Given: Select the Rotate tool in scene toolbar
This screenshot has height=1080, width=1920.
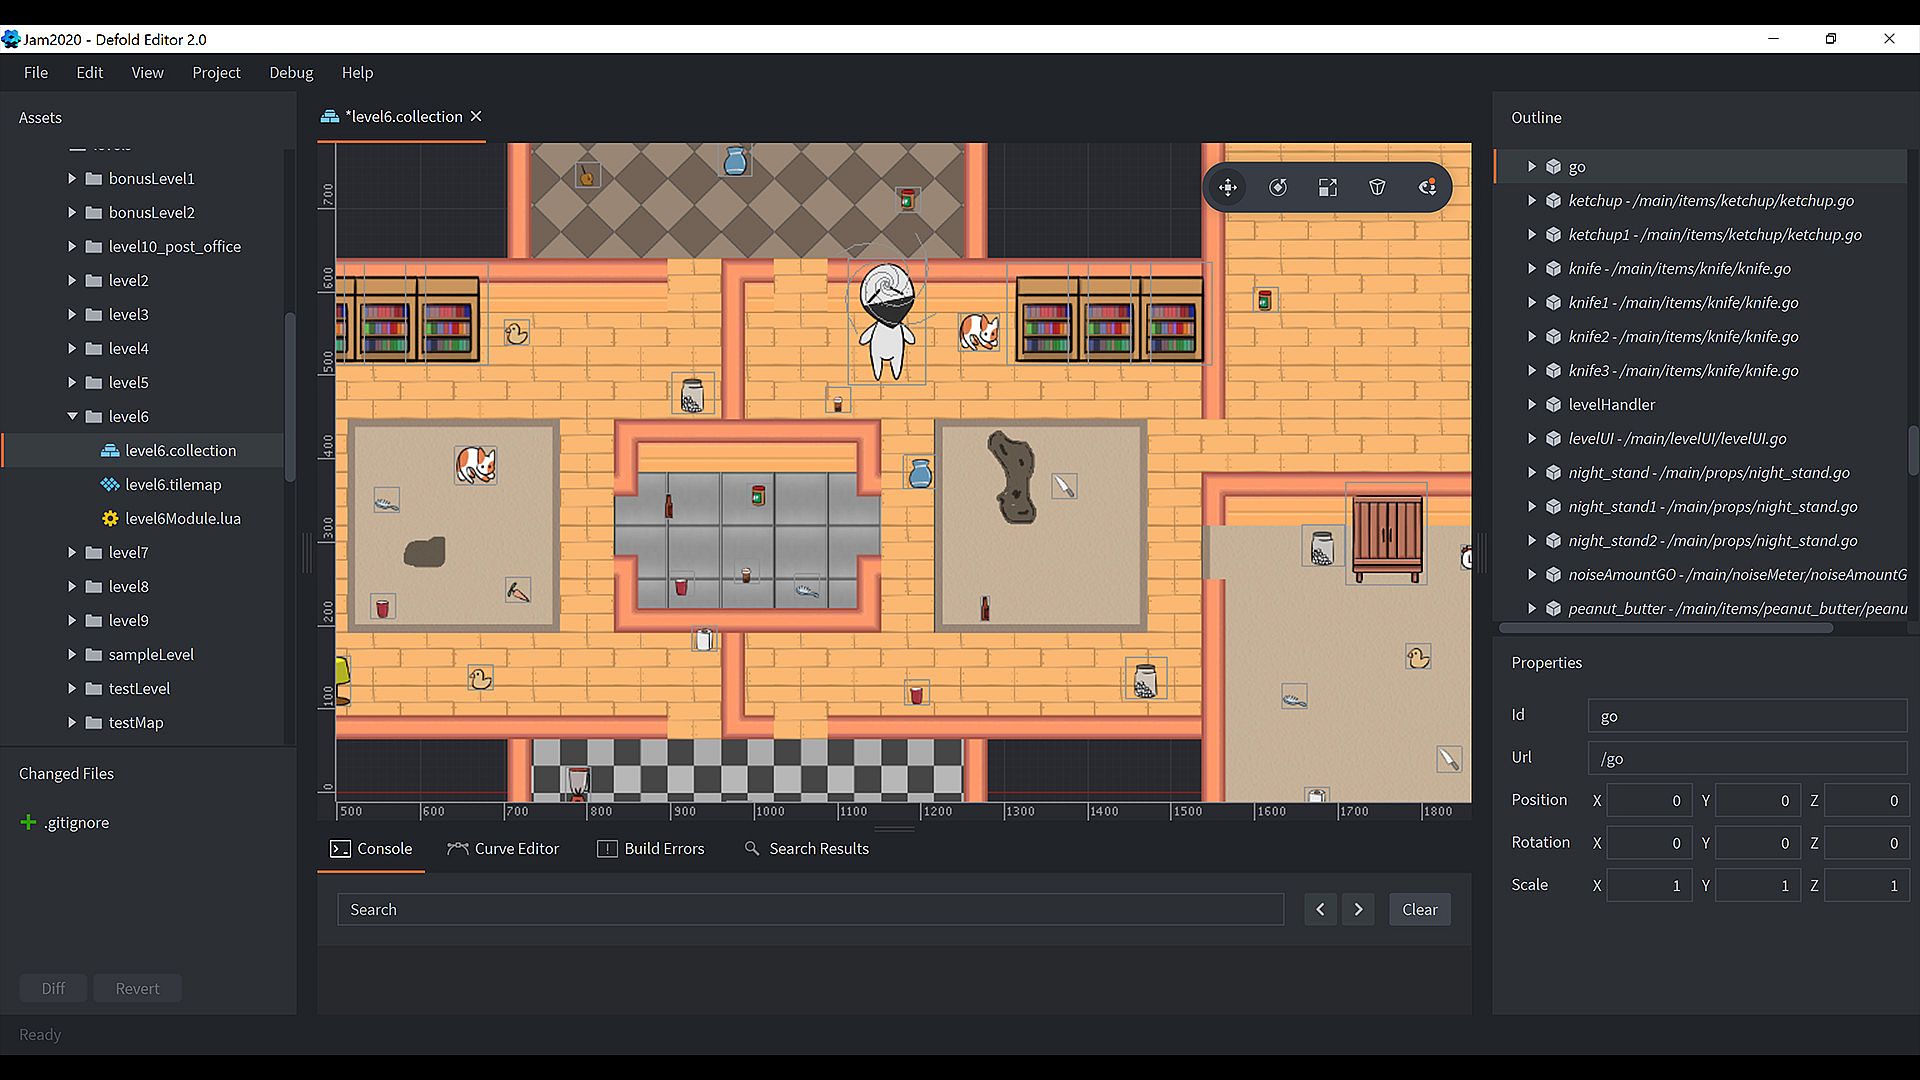Looking at the screenshot, I should click(1278, 187).
